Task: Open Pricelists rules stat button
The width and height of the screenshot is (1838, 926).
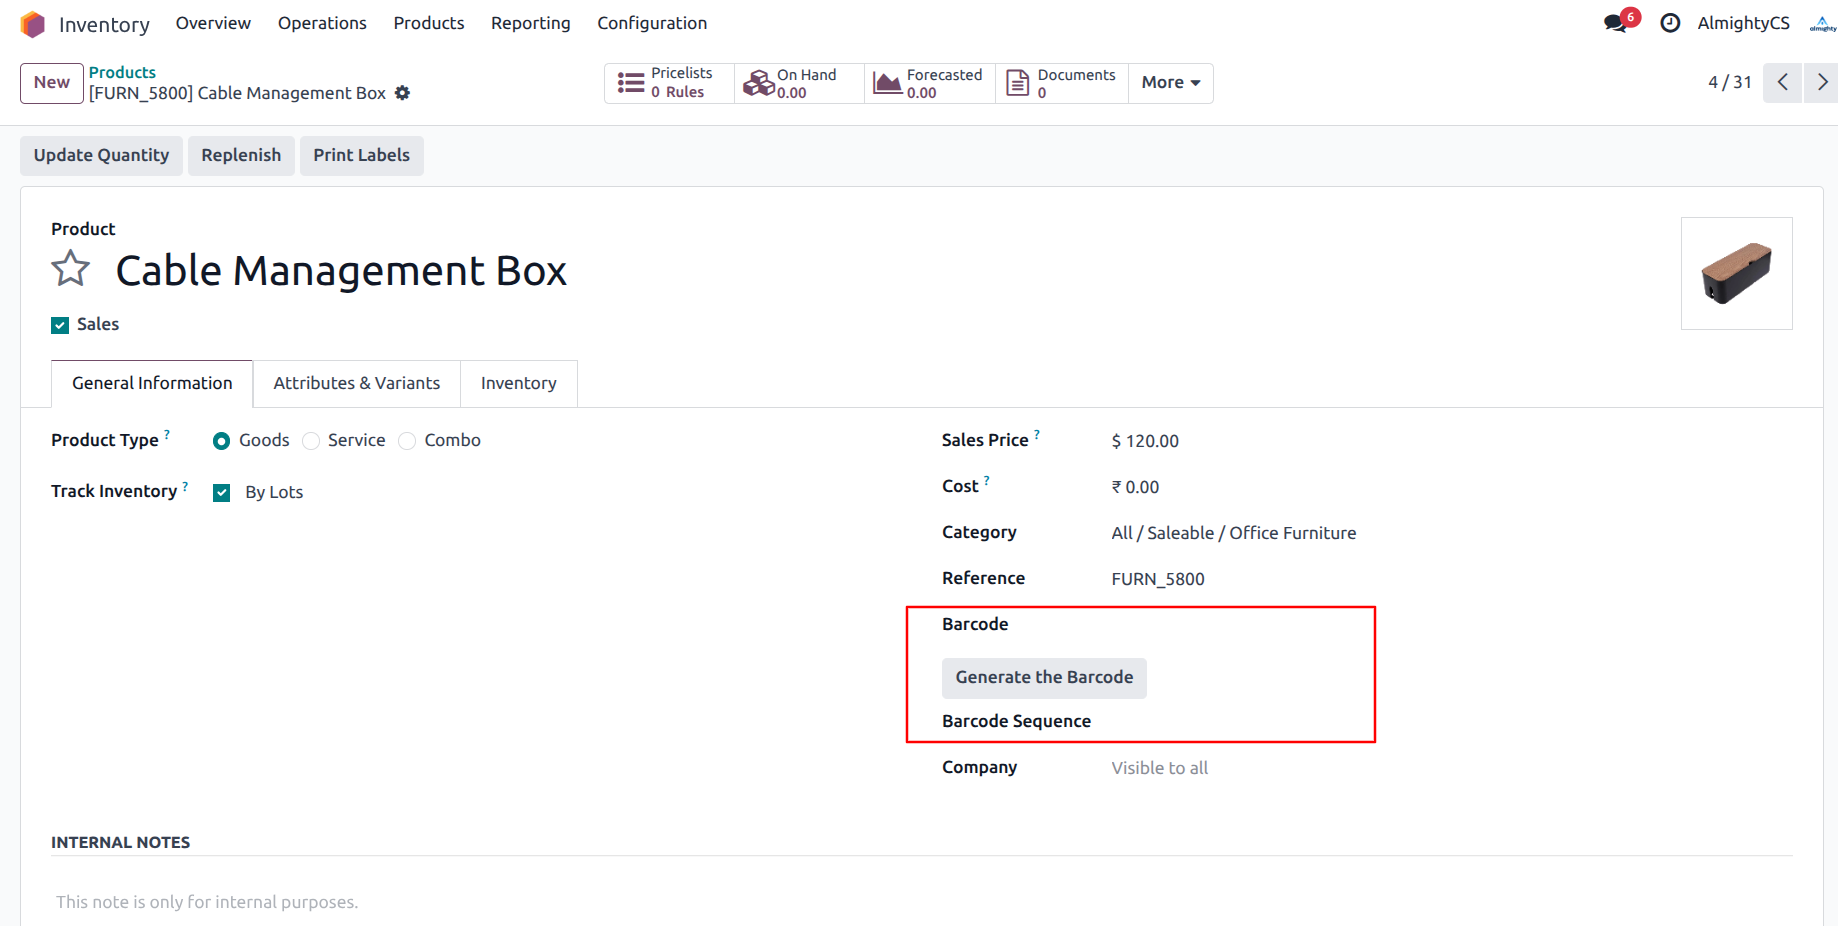Action: [x=669, y=83]
